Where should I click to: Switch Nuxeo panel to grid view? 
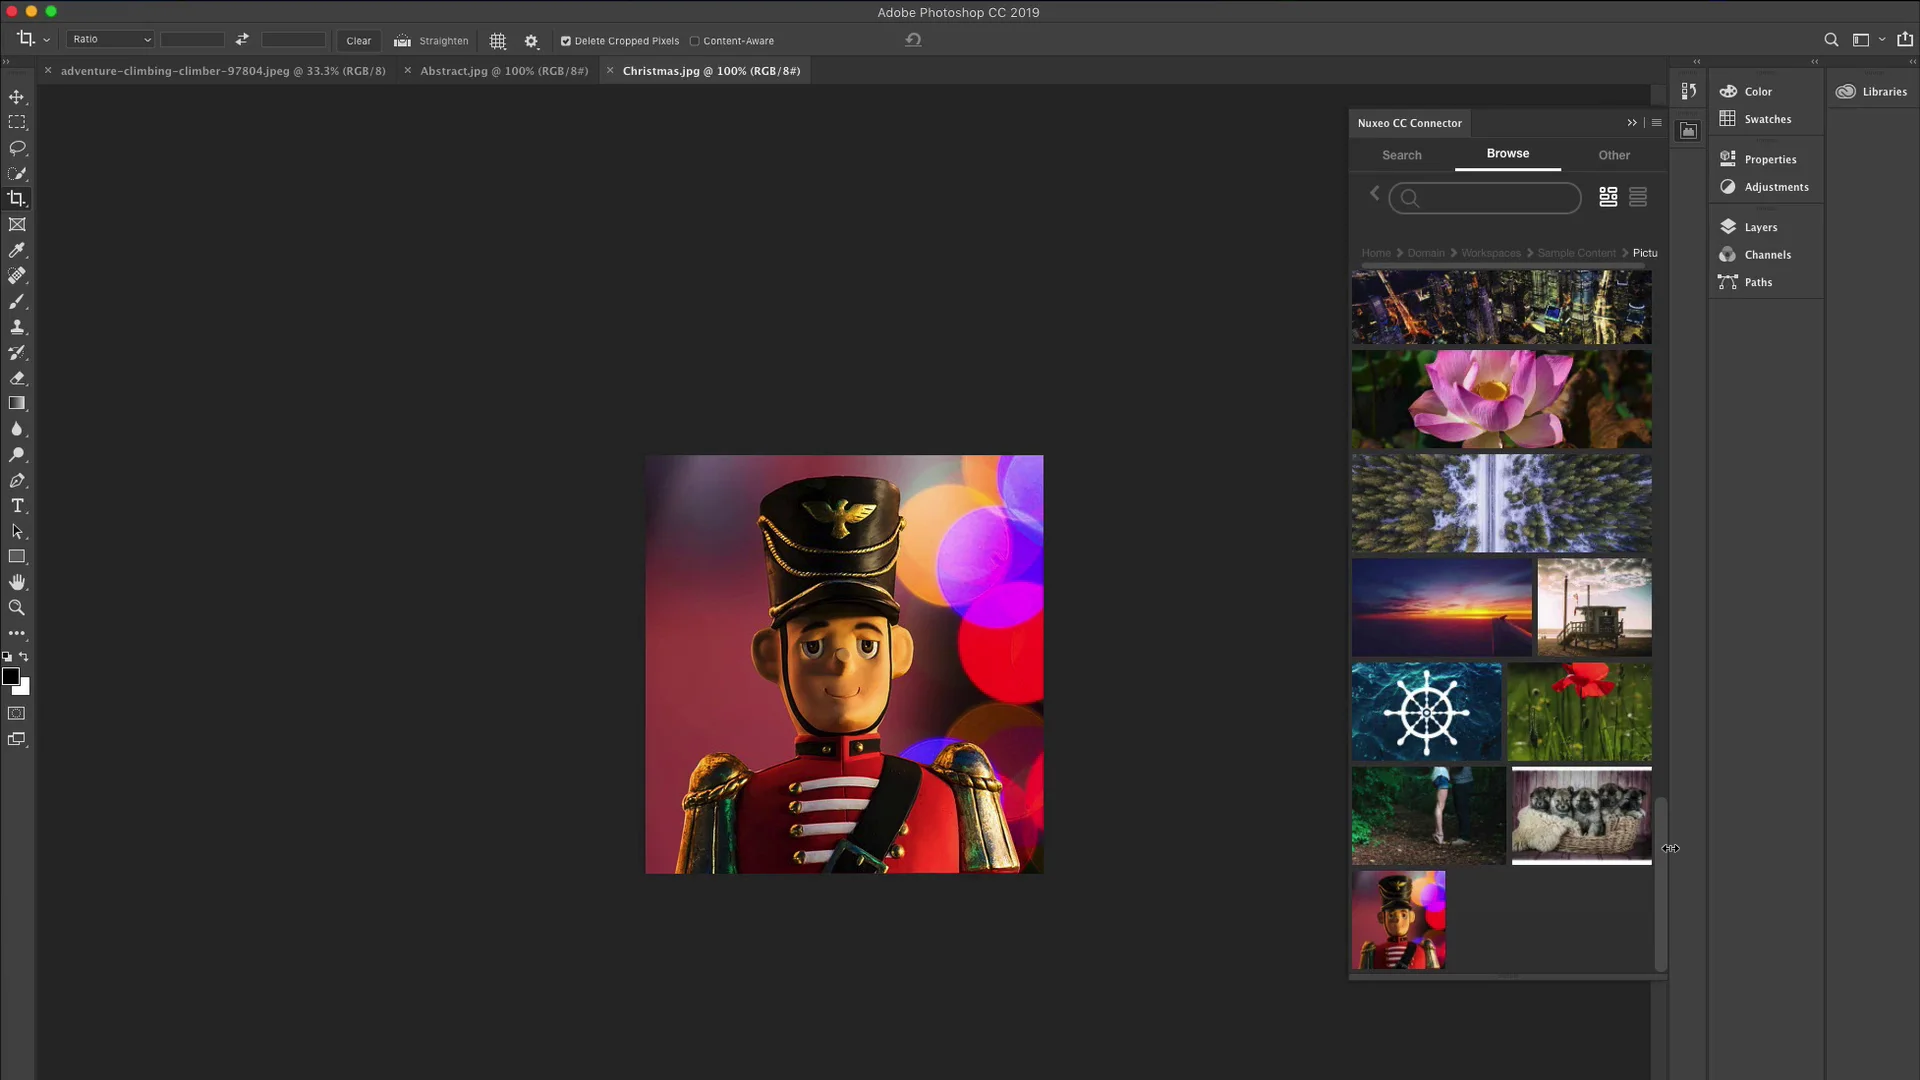click(1608, 197)
